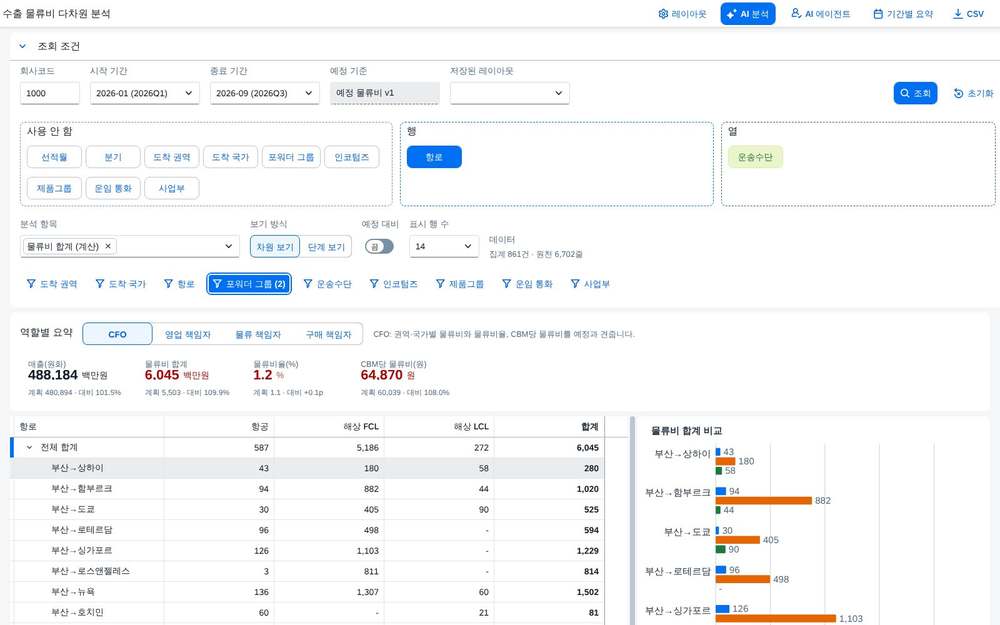
Task: Collapse the 조회 조건 section
Action: pos(23,46)
